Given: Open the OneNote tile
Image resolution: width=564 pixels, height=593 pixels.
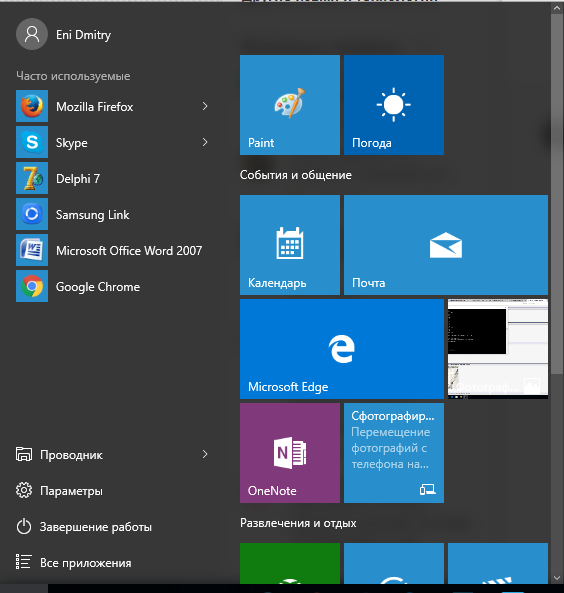Looking at the screenshot, I should click(290, 453).
